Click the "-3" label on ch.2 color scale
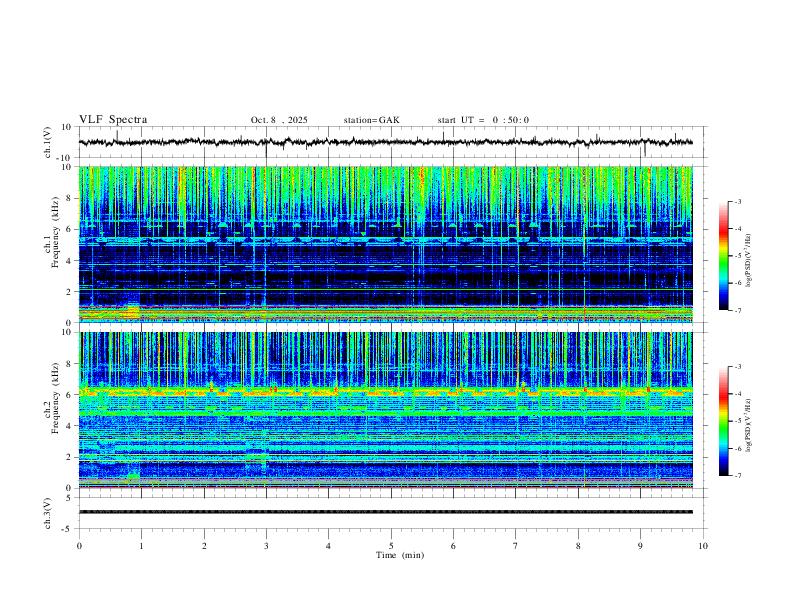This screenshot has width=792, height=612. click(738, 367)
